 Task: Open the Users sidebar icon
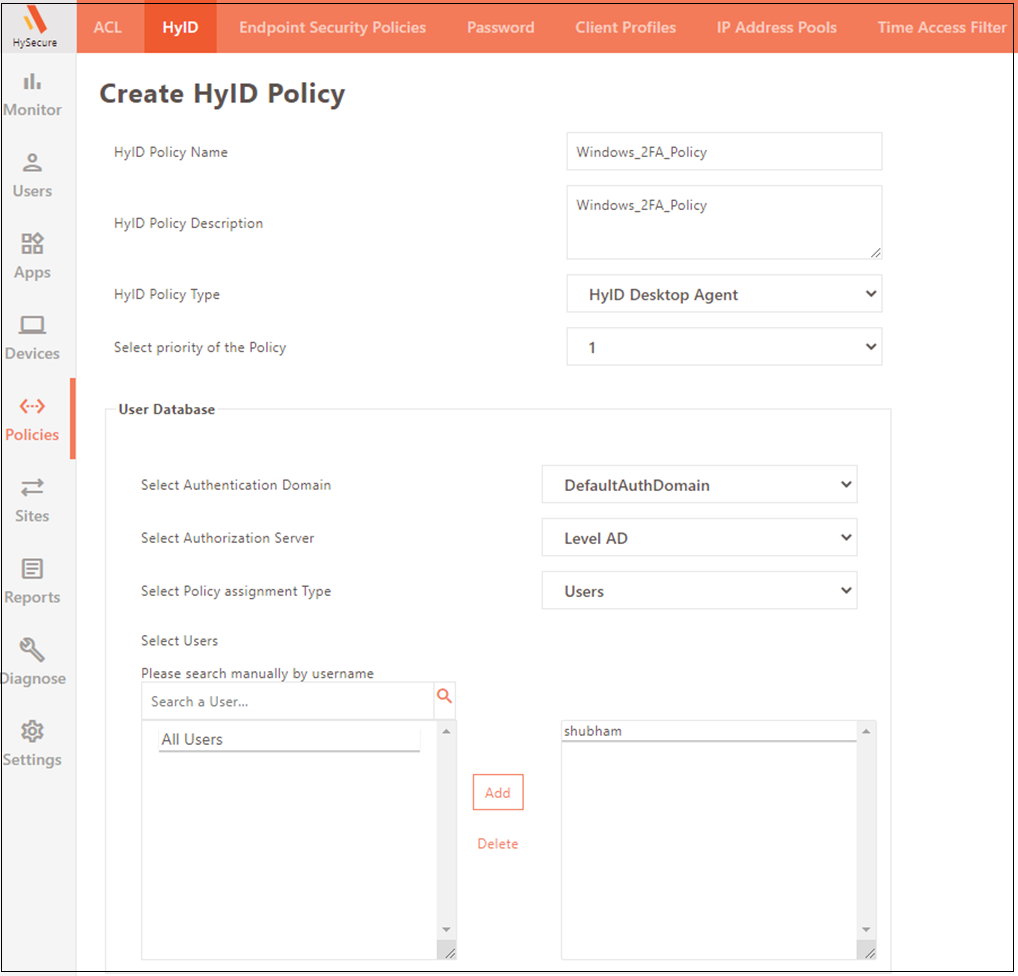[32, 162]
